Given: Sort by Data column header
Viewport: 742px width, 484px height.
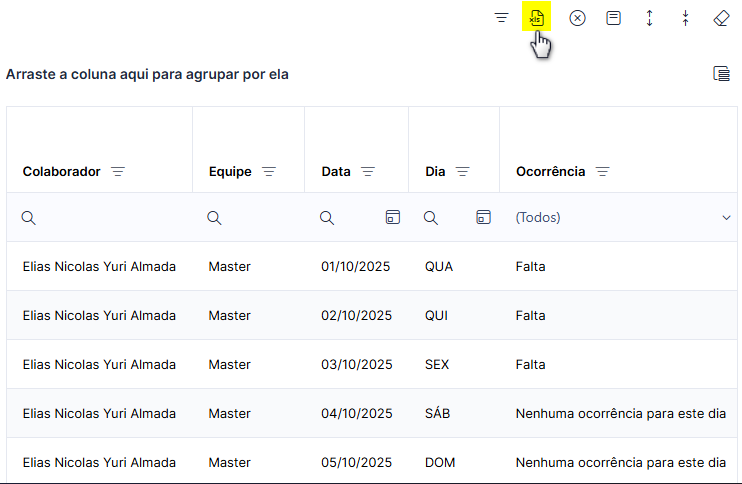Looking at the screenshot, I should (x=336, y=171).
